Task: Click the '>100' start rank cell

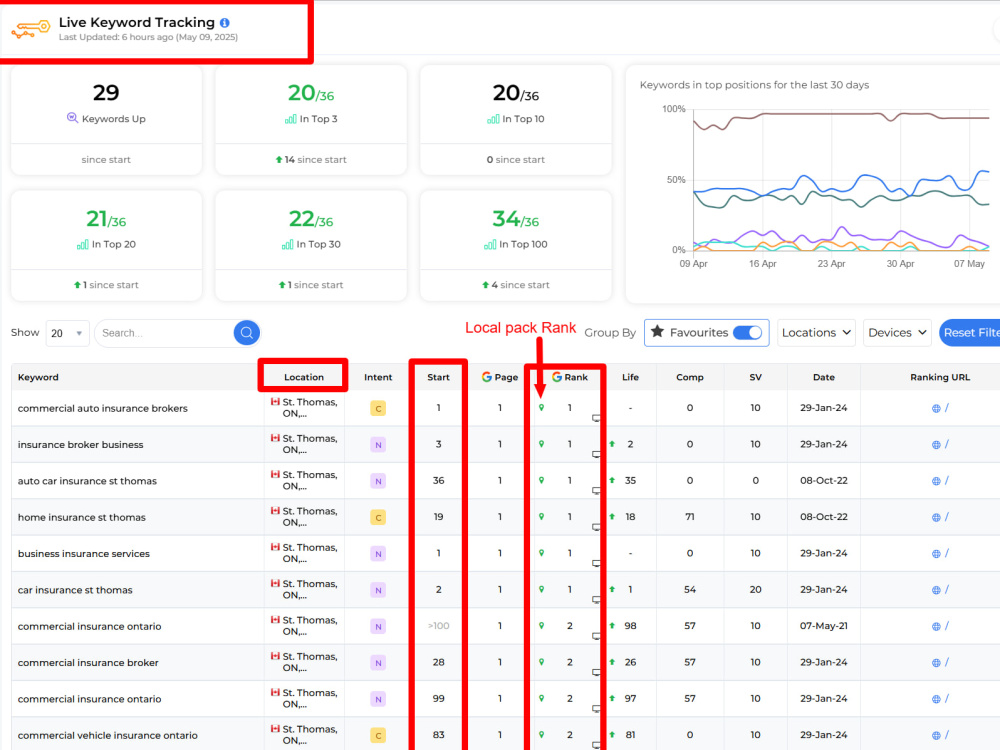Action: point(438,626)
